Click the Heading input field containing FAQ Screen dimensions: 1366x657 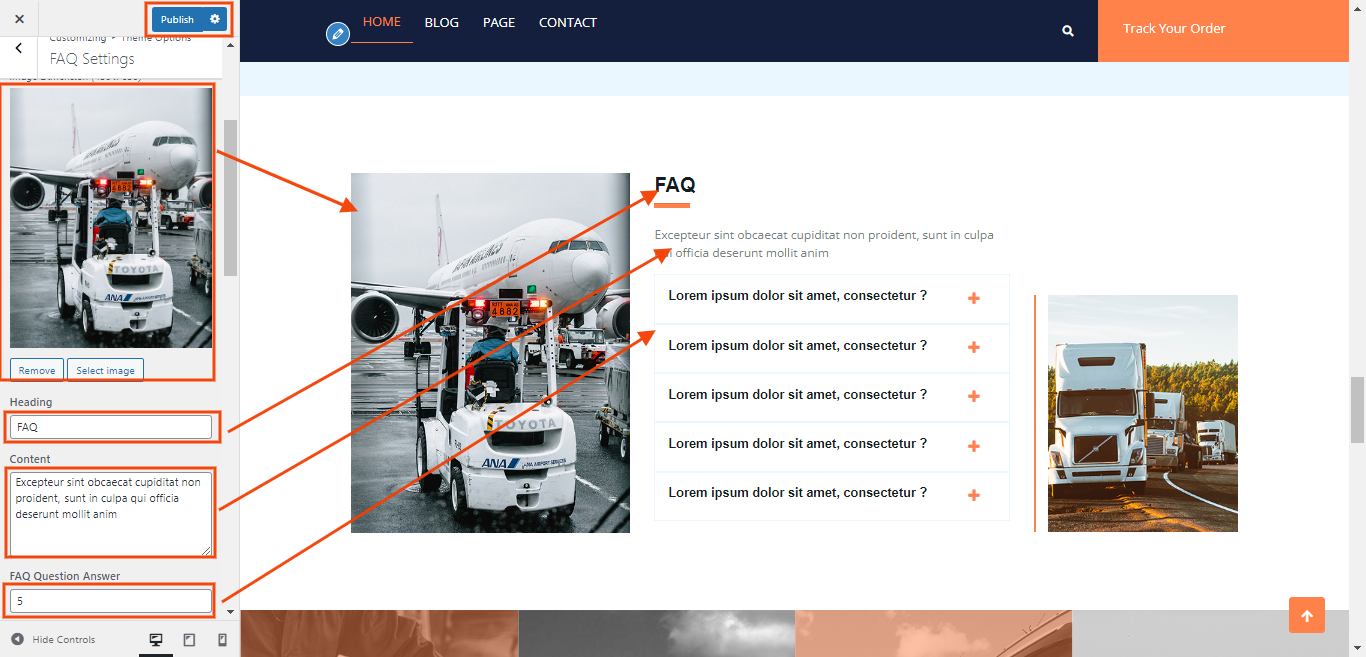111,427
